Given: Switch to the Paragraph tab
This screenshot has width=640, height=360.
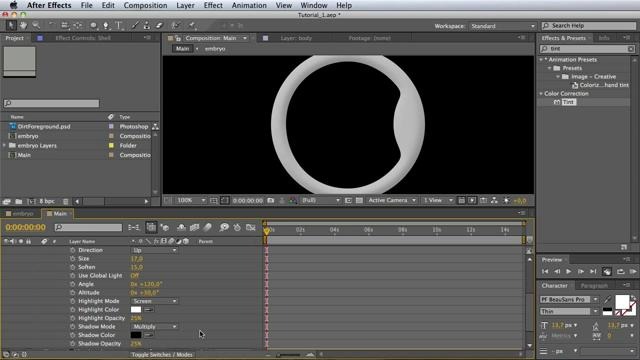Looking at the screenshot, I should pos(594,286).
